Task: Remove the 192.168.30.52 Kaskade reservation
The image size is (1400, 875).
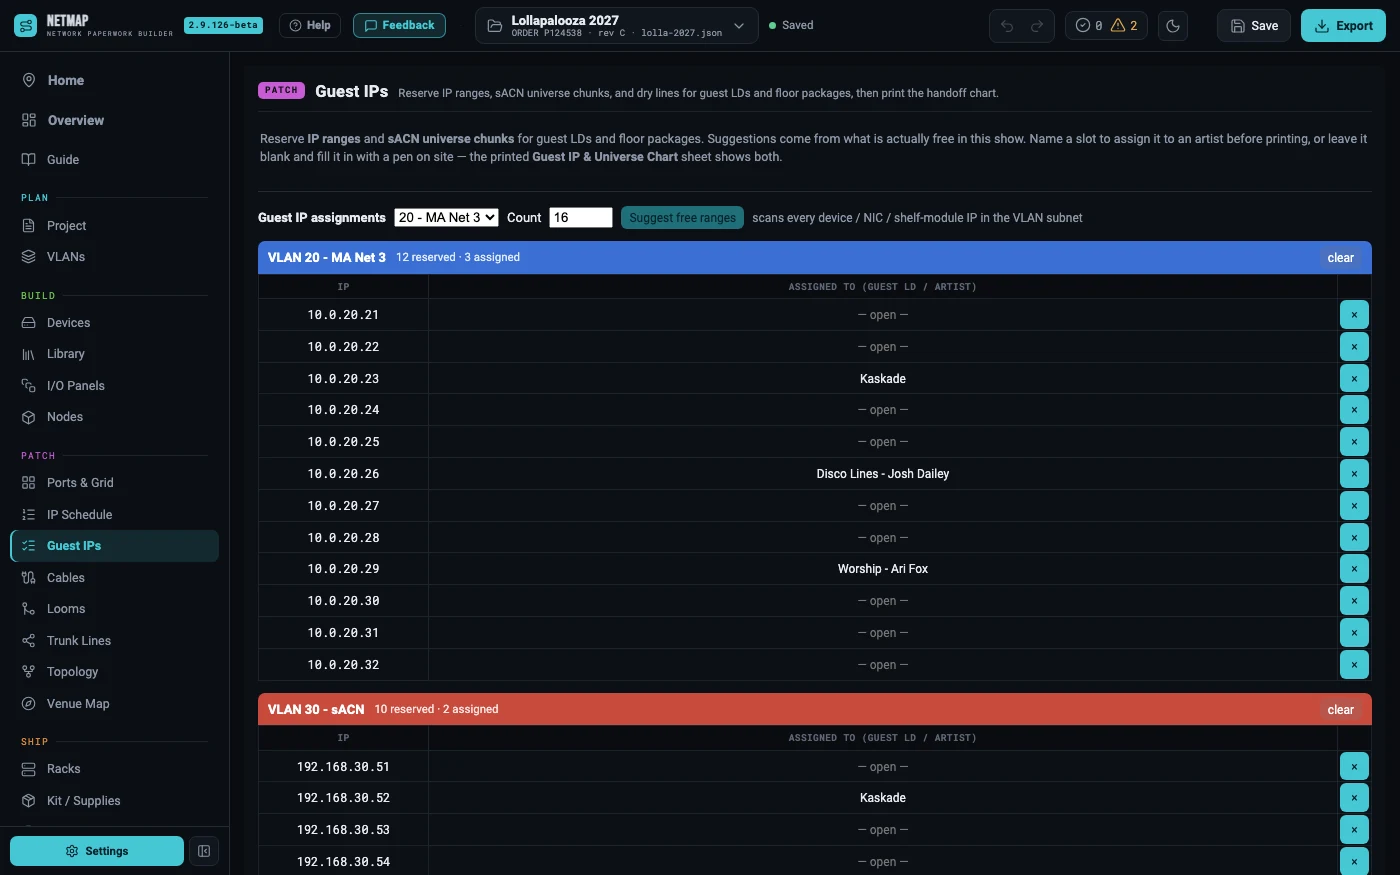Action: pos(1354,798)
